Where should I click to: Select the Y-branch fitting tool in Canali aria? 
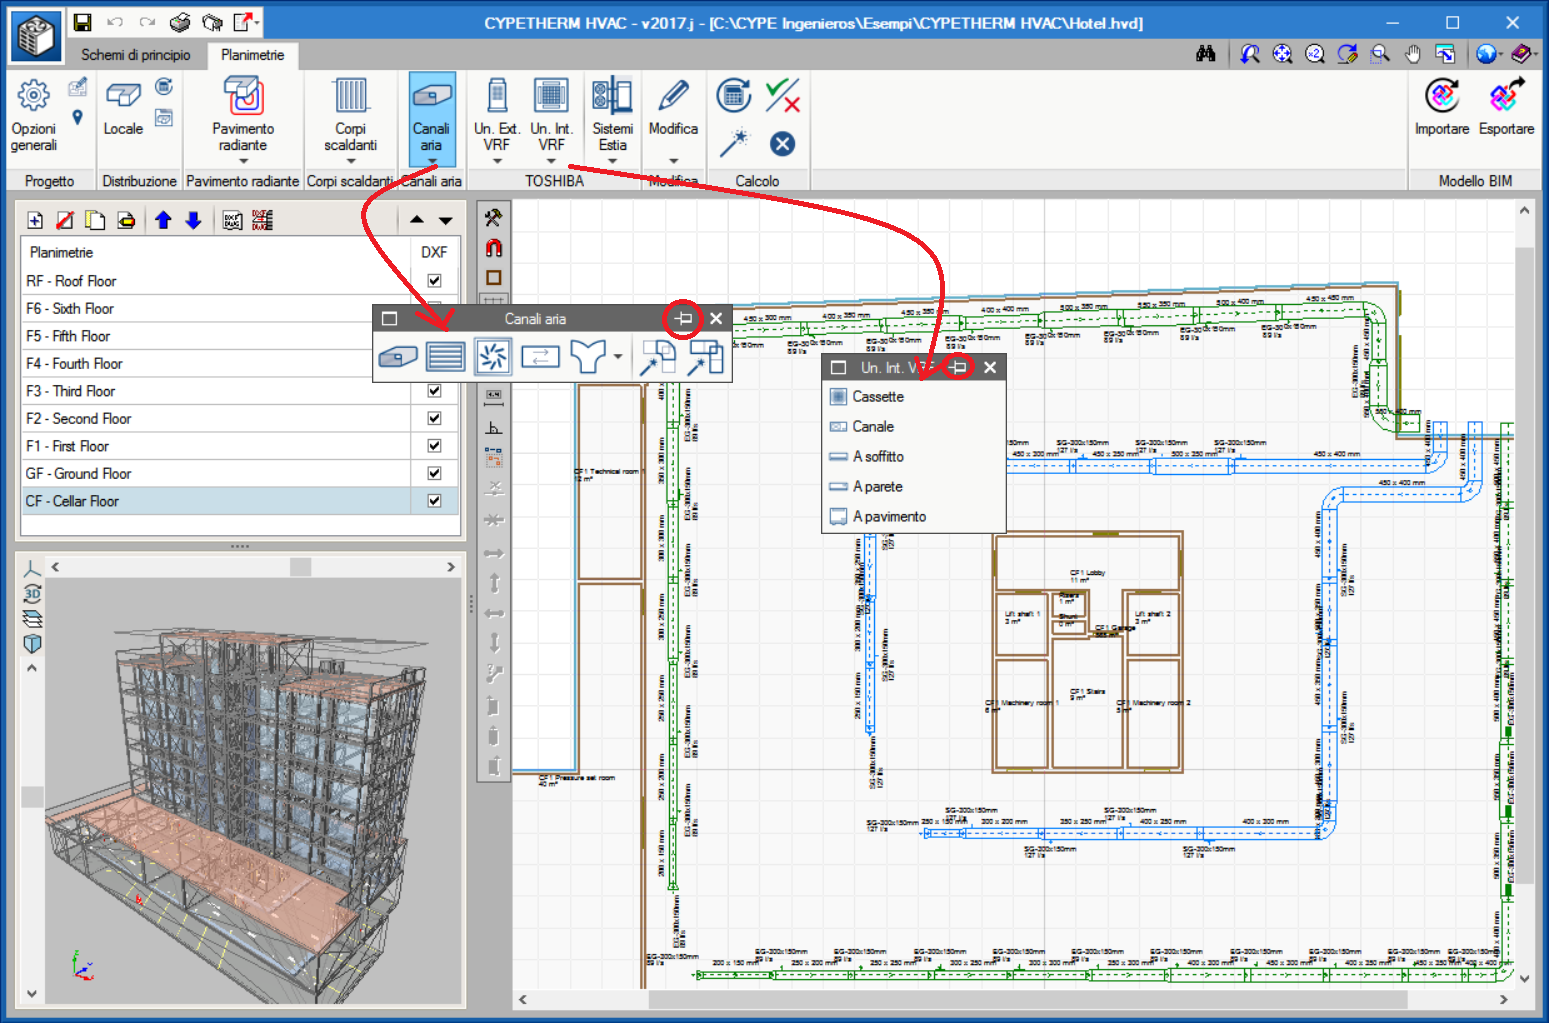588,355
